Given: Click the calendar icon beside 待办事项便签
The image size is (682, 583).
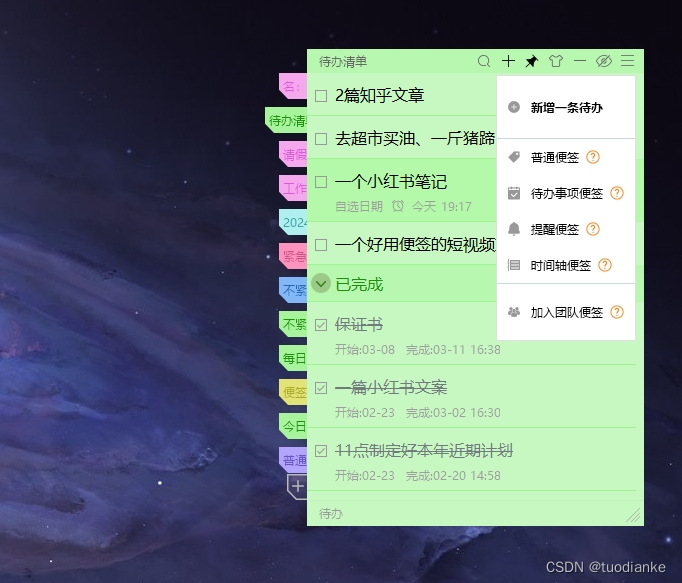Looking at the screenshot, I should (514, 193).
